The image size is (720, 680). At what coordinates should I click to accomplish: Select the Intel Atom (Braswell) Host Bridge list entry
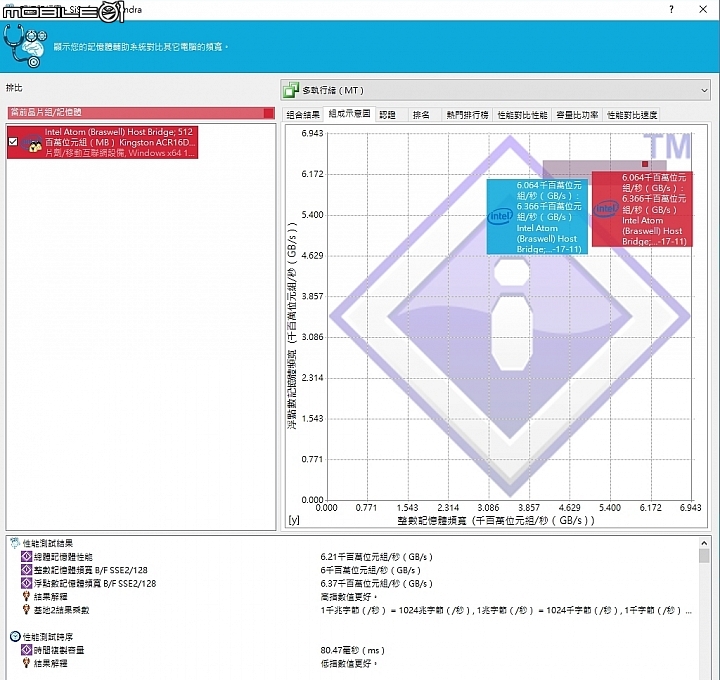coord(102,142)
